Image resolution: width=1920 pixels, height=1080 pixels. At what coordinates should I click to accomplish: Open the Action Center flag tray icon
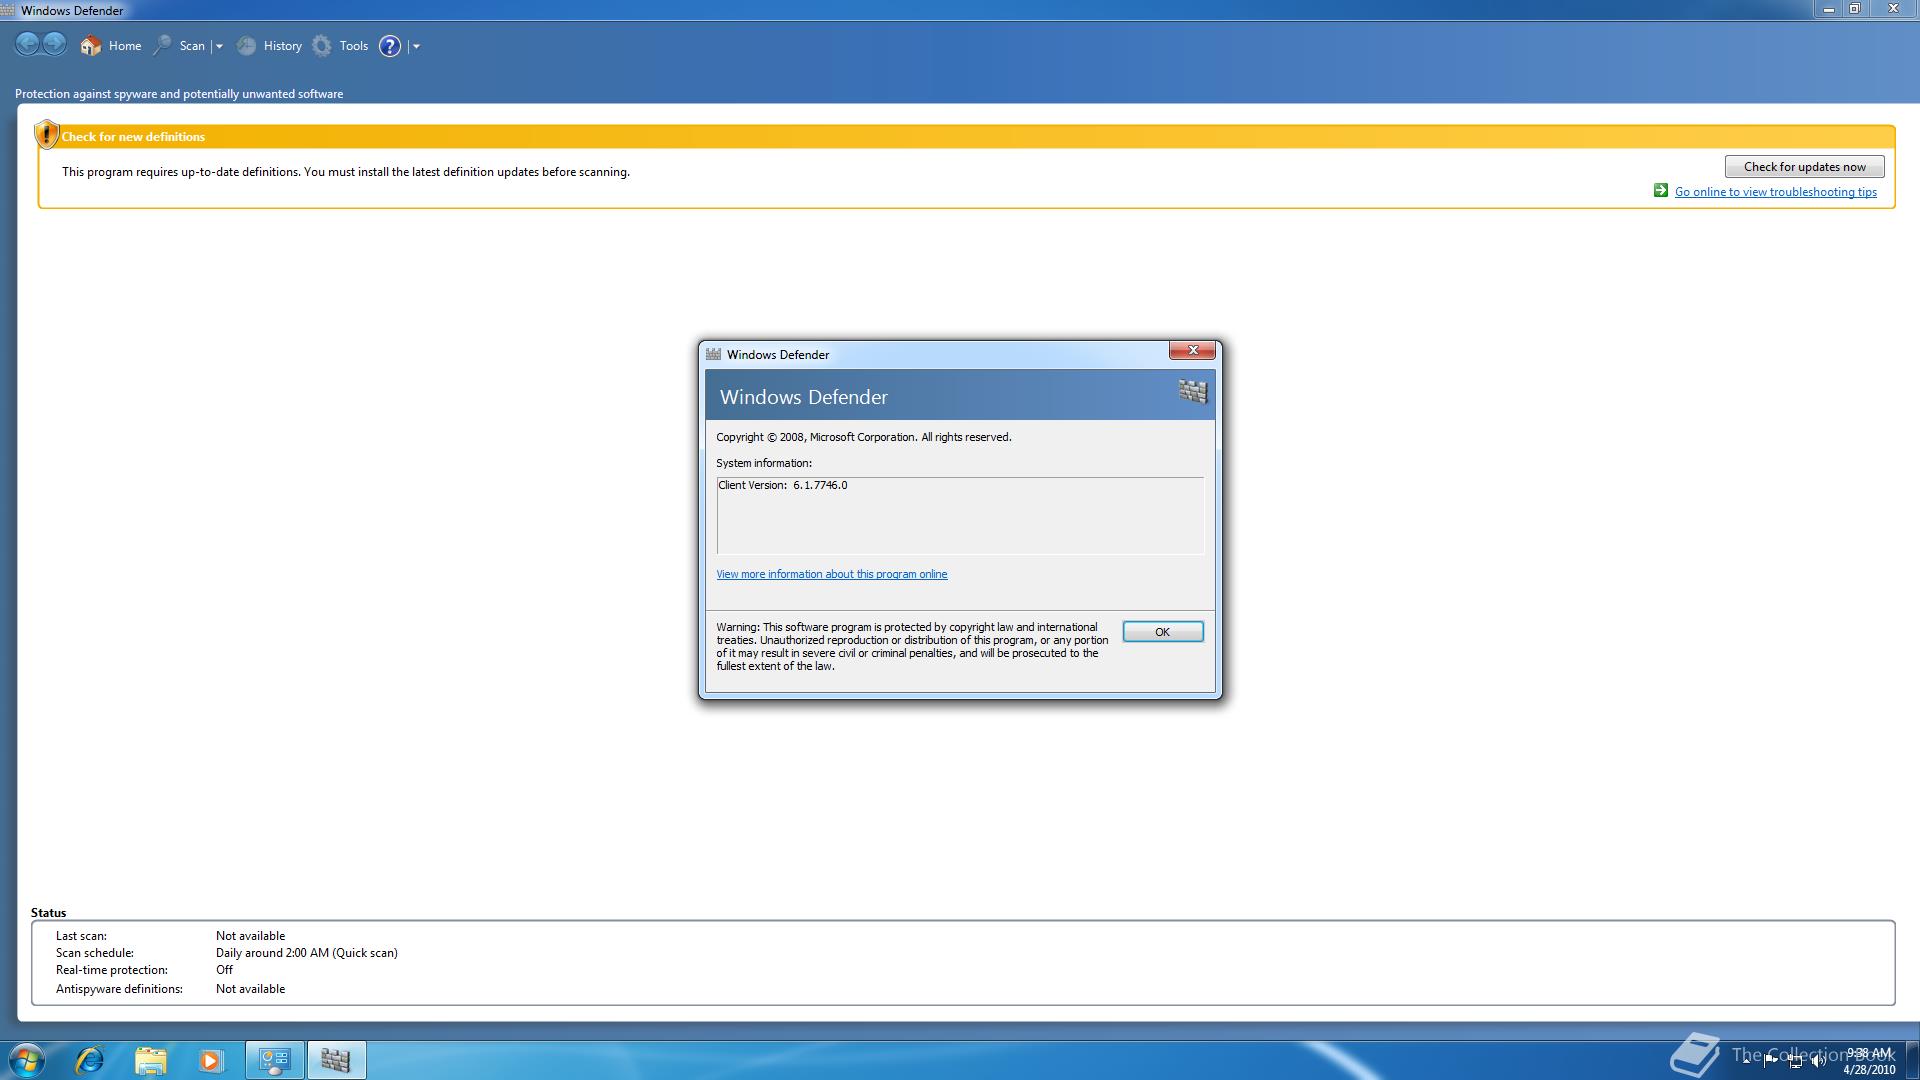(1771, 1061)
